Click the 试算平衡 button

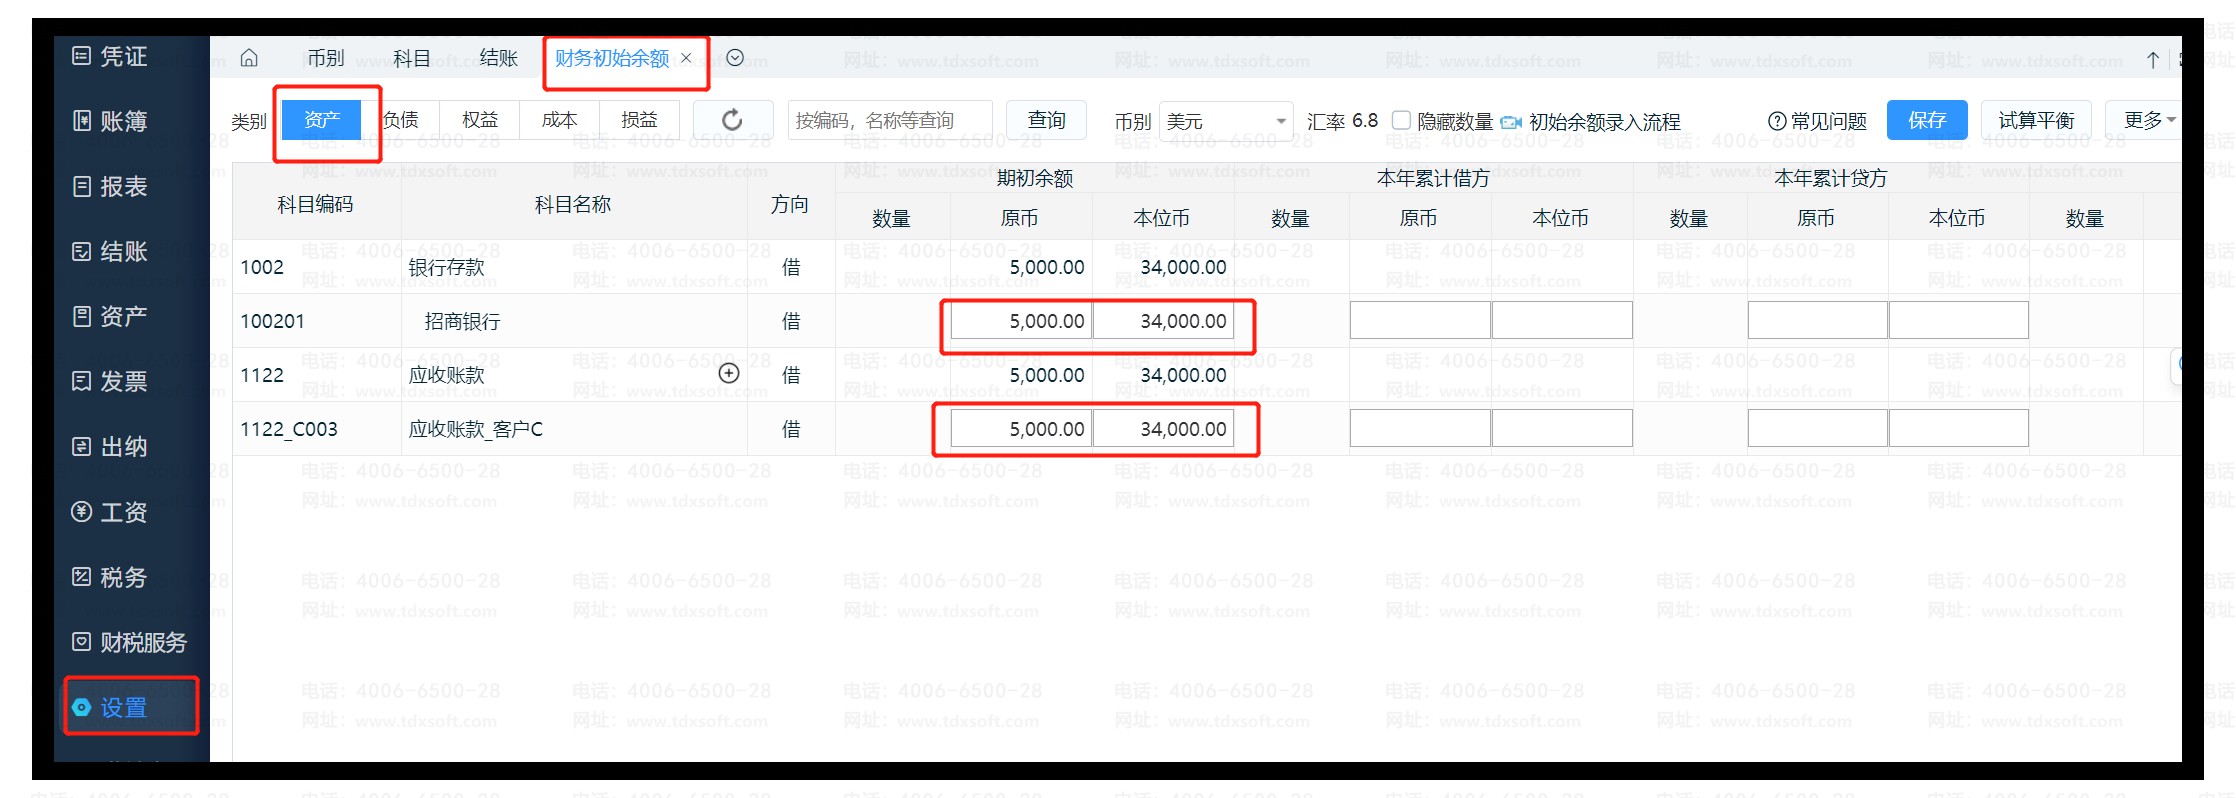pos(2035,120)
